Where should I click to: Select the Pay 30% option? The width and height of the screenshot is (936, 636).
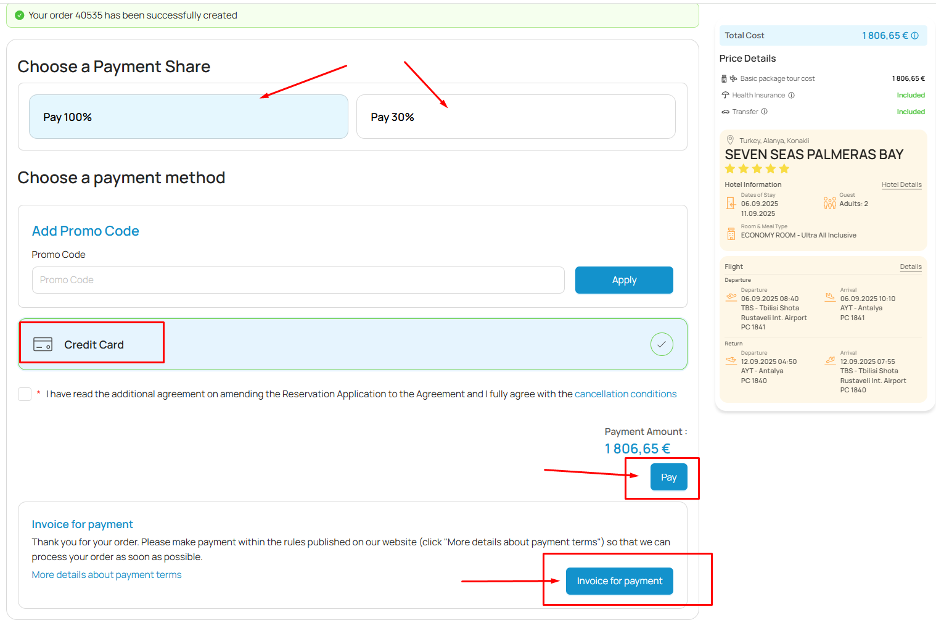click(x=516, y=117)
